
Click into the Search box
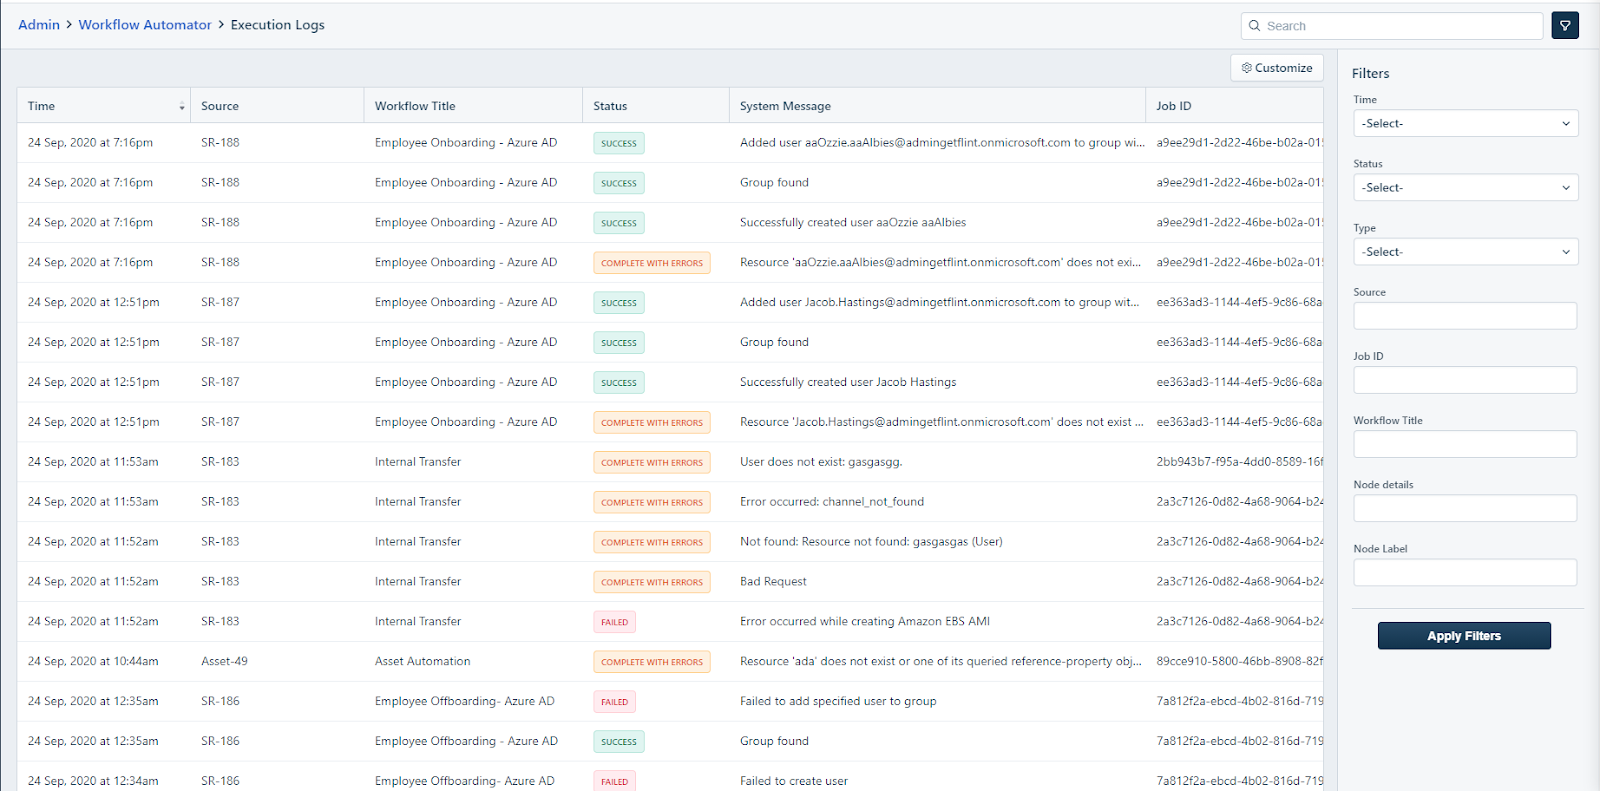click(x=1392, y=26)
